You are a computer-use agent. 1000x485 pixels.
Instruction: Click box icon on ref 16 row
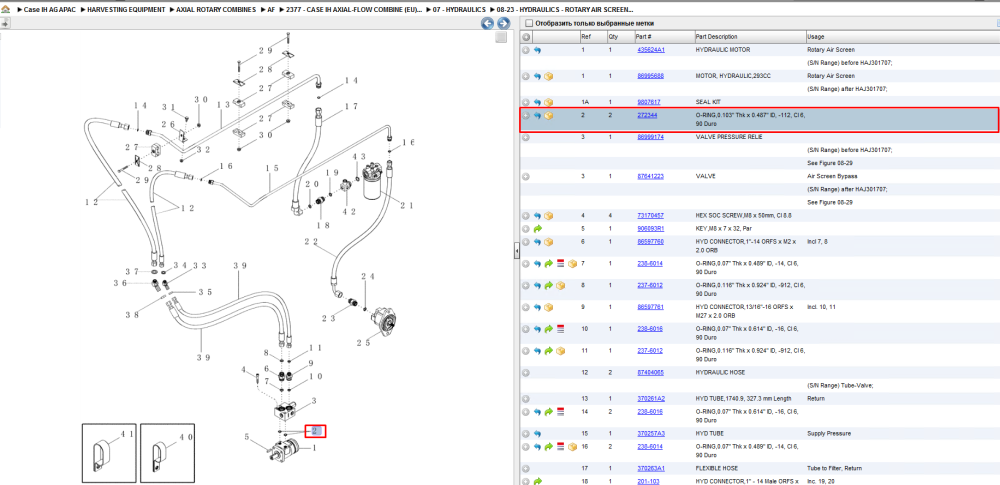[x=572, y=446]
